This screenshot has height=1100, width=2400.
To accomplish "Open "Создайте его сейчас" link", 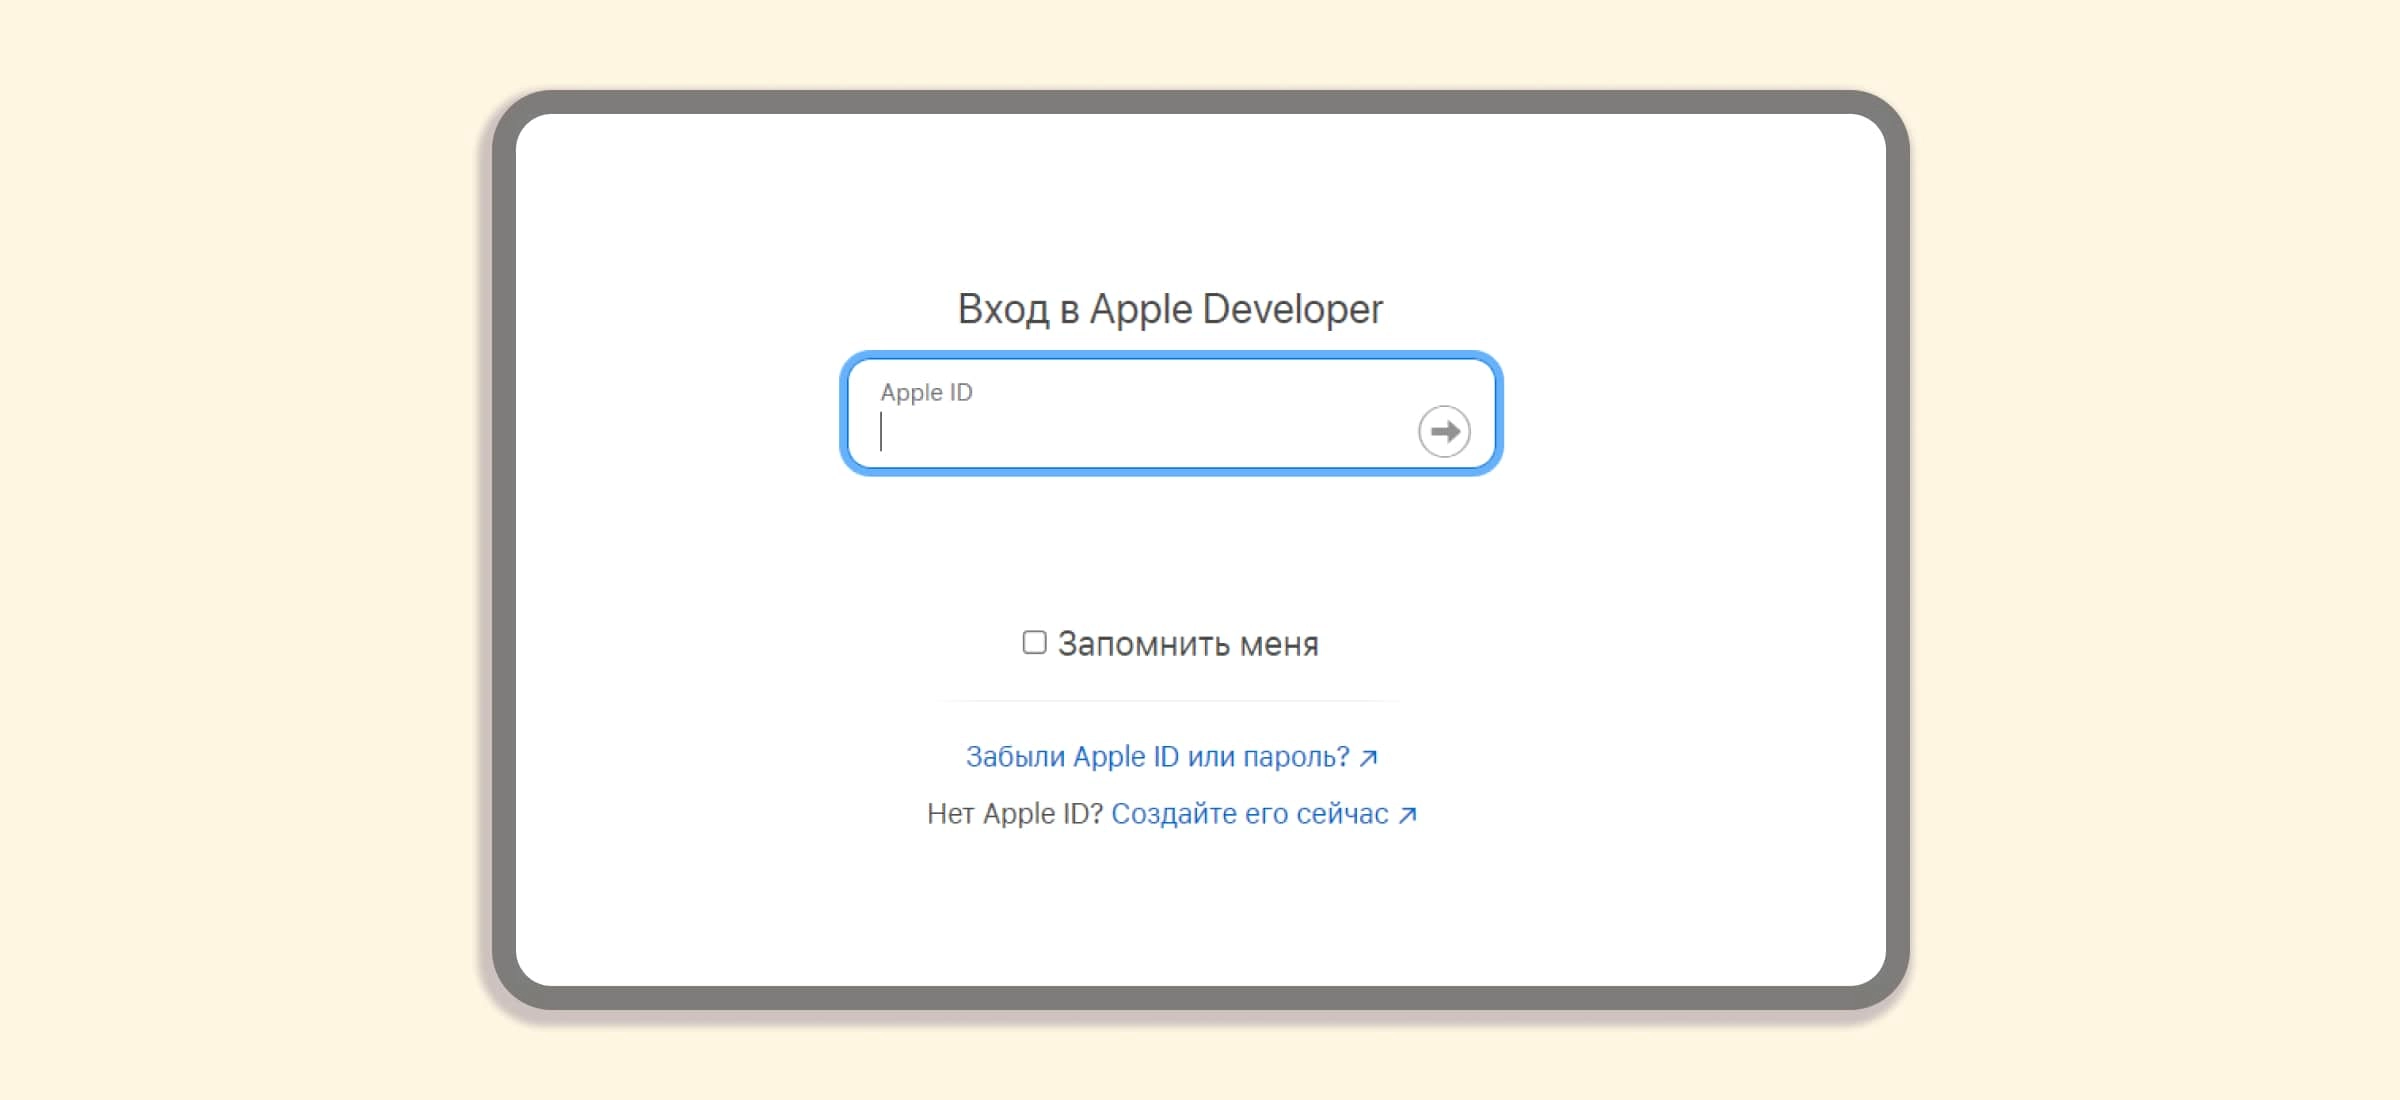I will pos(1264,814).
